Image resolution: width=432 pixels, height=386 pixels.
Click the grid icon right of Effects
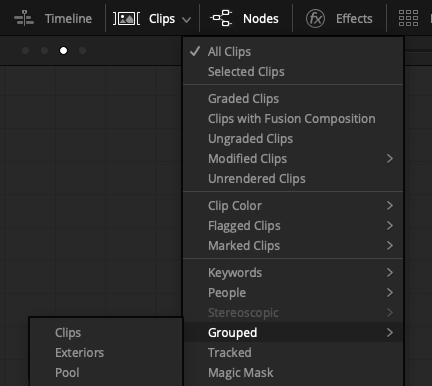[x=408, y=18]
